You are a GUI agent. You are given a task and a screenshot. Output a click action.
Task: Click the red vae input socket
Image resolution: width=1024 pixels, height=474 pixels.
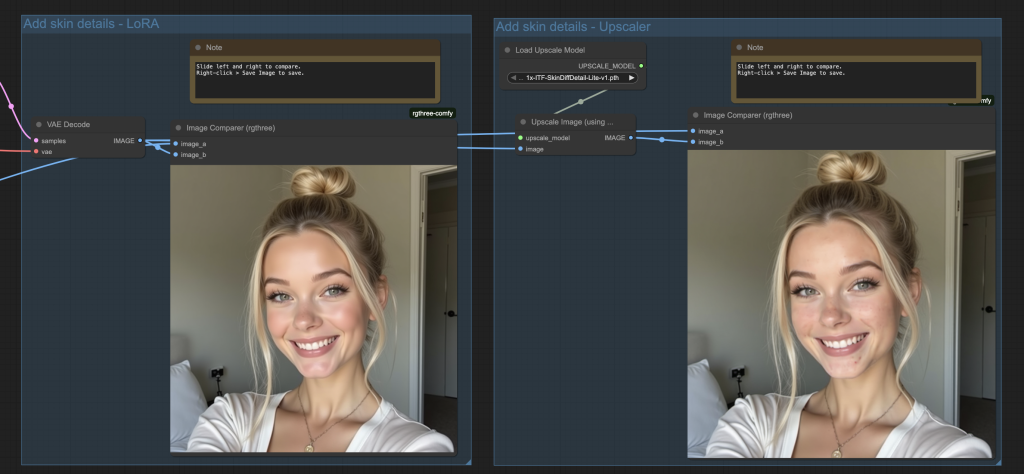(x=37, y=152)
